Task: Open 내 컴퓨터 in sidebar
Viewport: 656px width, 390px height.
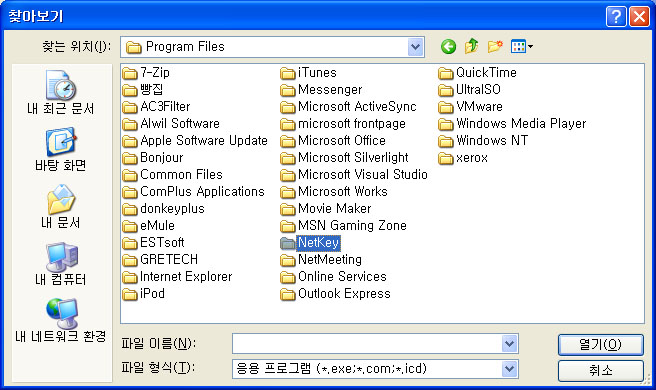Action: click(x=61, y=264)
